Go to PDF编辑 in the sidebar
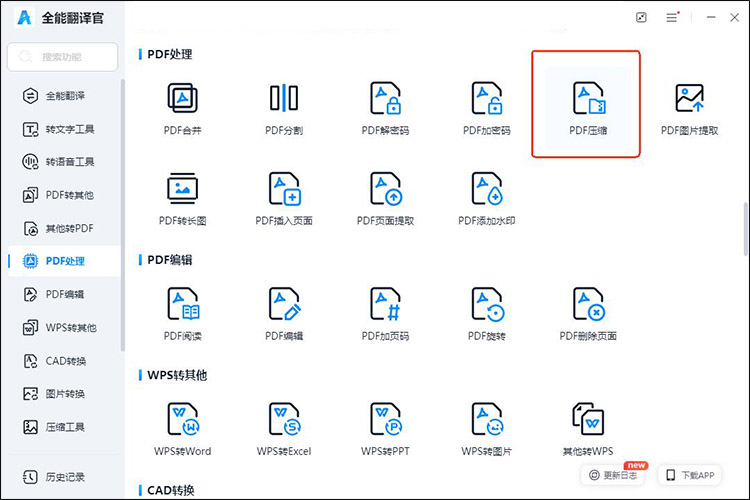750x500 pixels. click(64, 294)
